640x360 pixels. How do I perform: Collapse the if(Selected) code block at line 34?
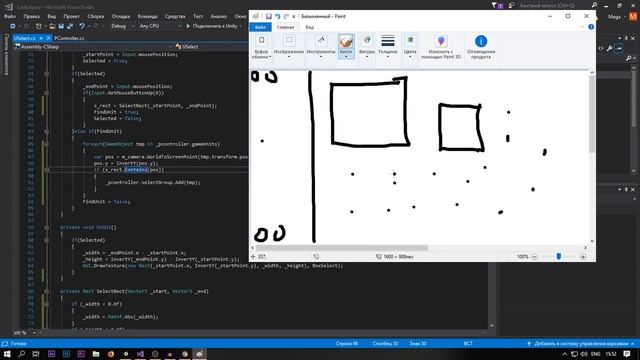[47, 74]
